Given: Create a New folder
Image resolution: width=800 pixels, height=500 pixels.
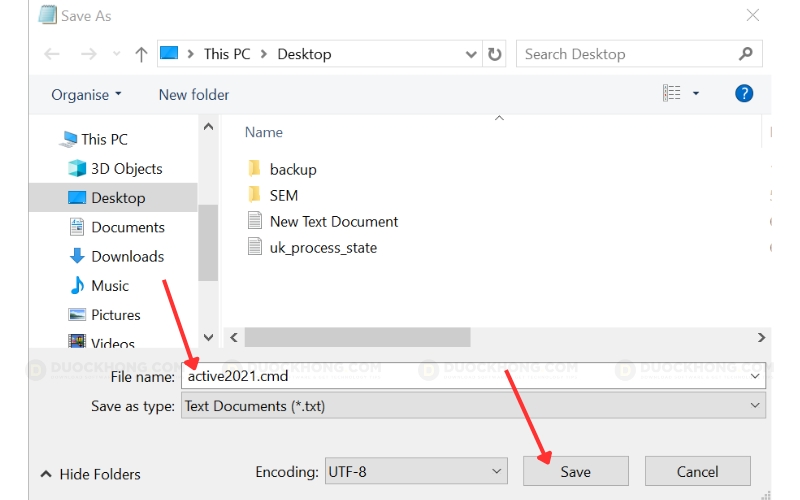Looking at the screenshot, I should (x=193, y=95).
